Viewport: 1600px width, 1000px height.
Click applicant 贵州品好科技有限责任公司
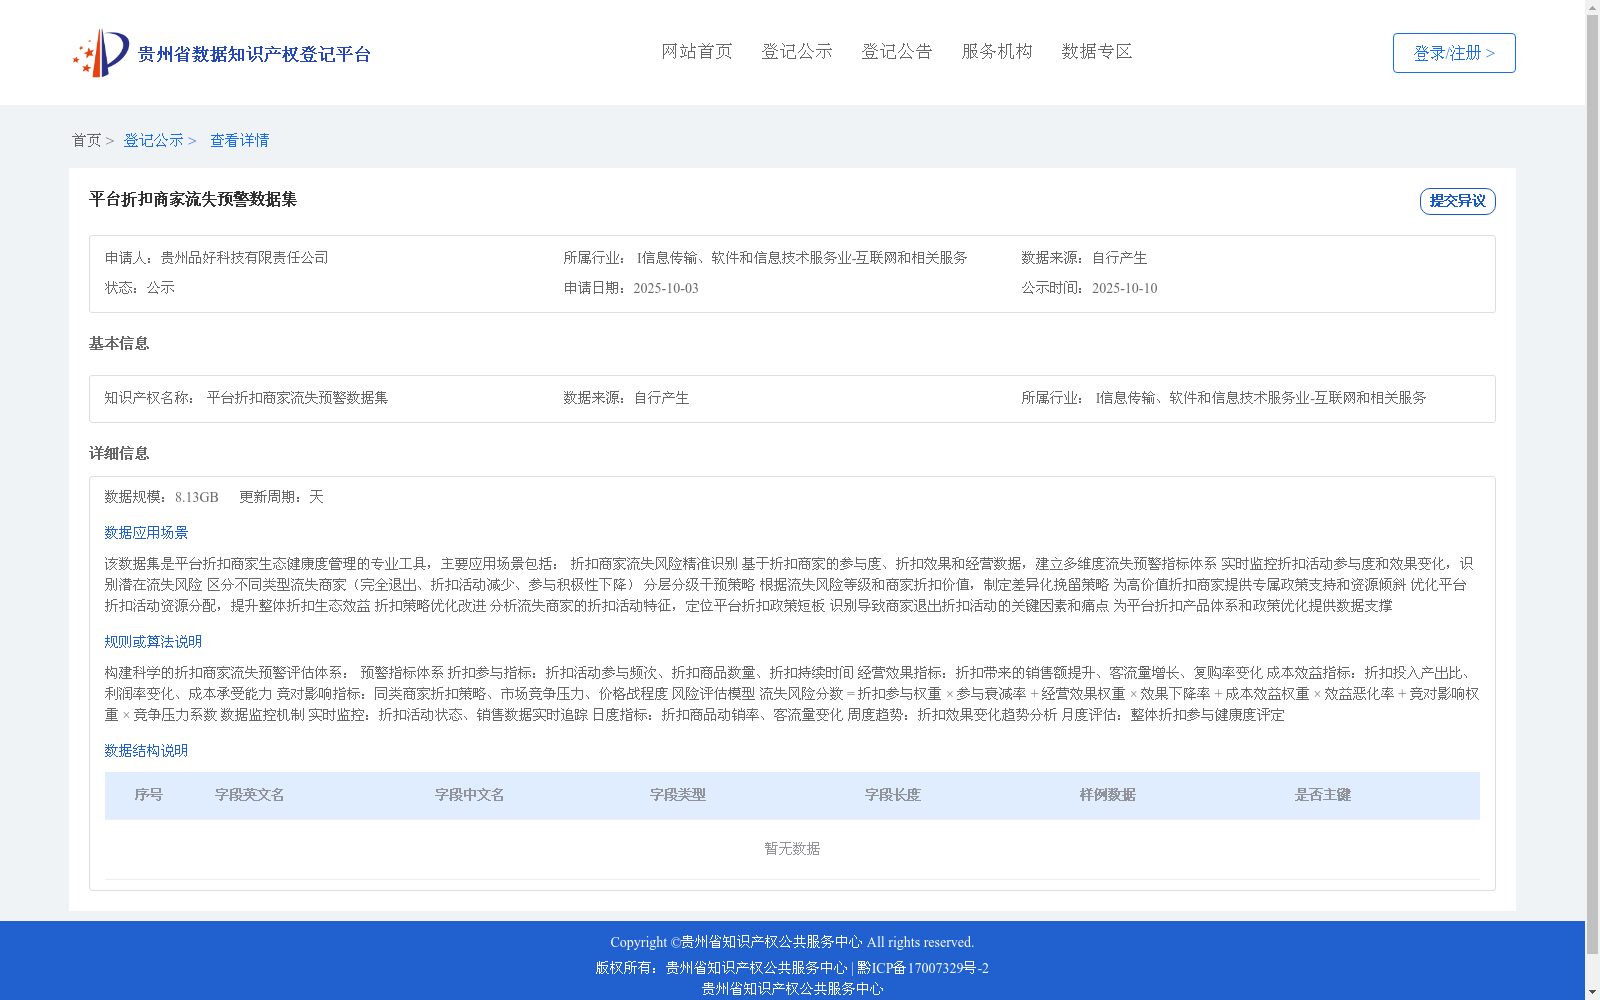[x=244, y=258]
